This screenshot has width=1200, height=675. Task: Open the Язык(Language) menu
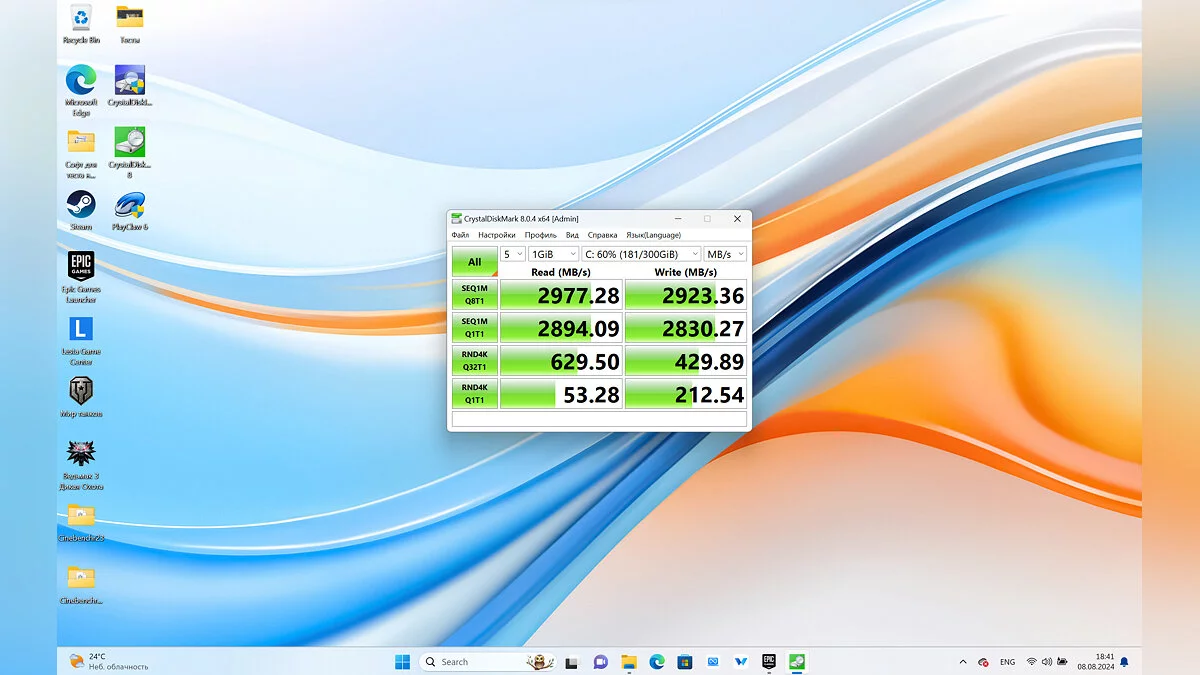click(653, 235)
